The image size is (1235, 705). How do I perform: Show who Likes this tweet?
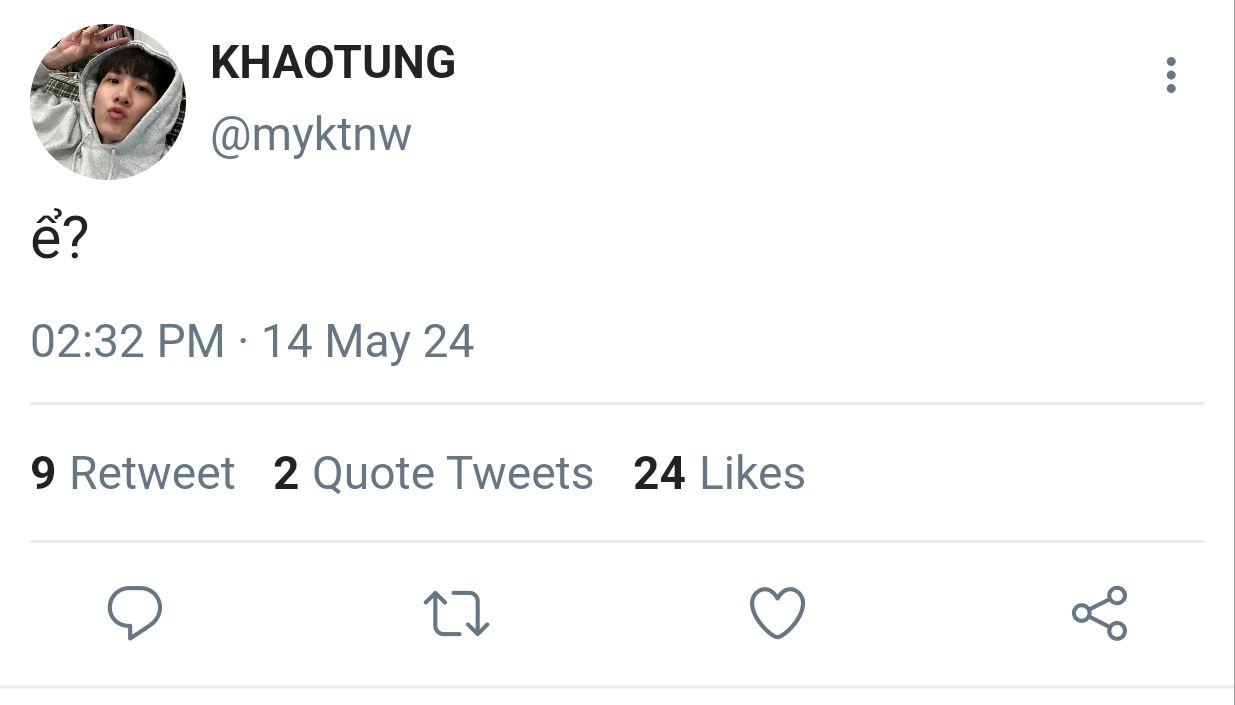click(752, 473)
